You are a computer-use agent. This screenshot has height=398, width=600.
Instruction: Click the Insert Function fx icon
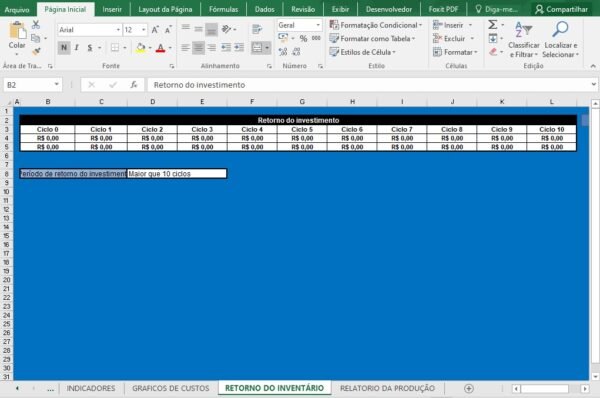(134, 85)
